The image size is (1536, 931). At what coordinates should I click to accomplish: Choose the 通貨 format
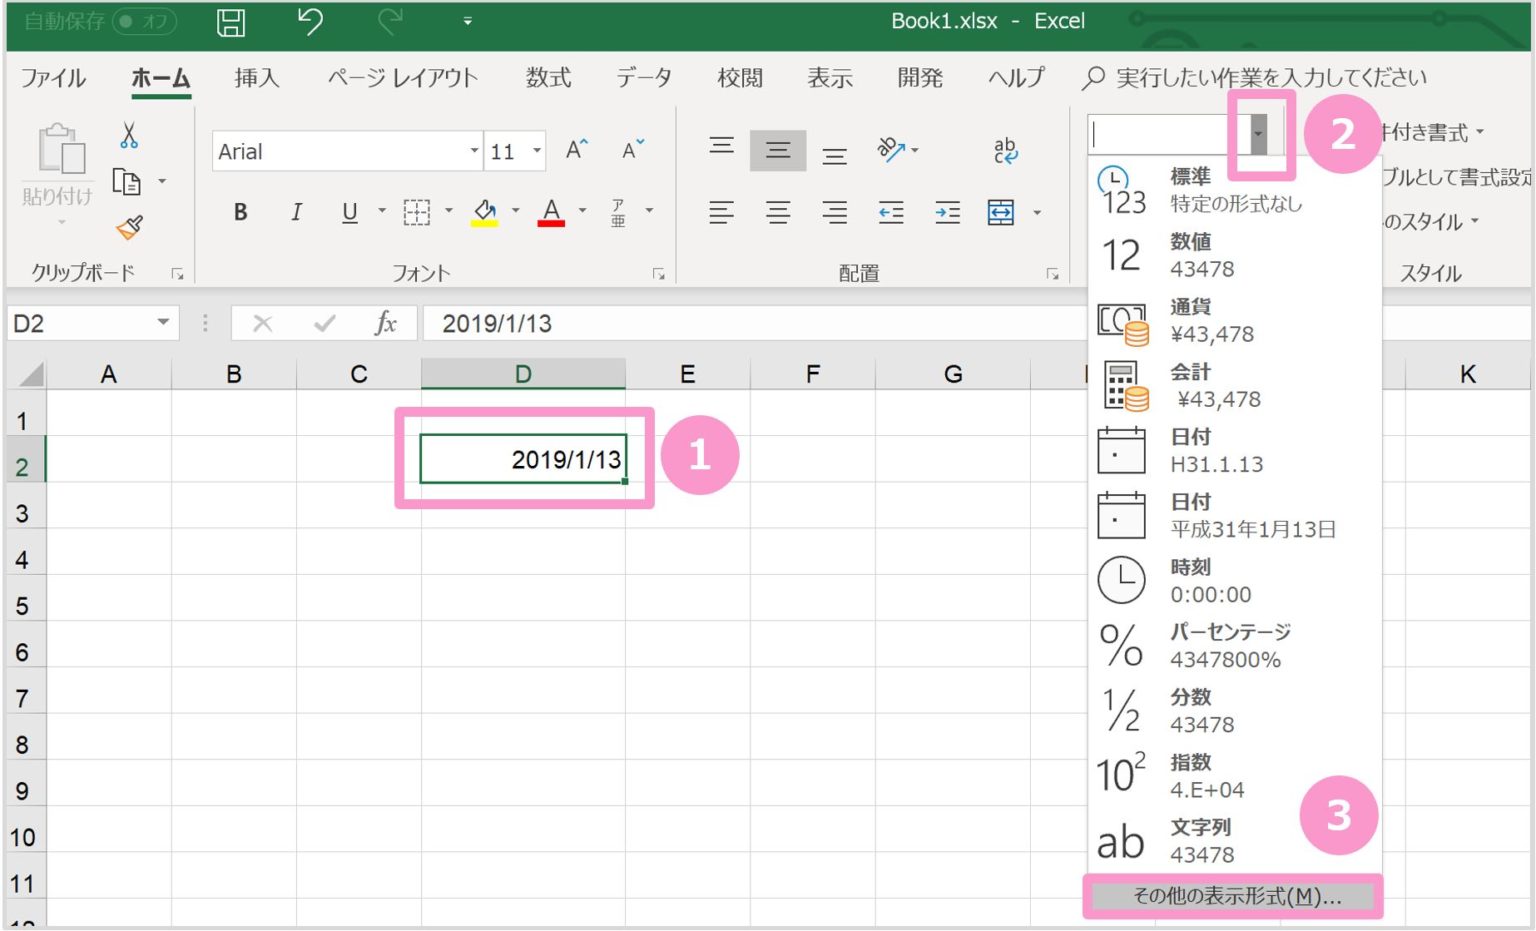pyautogui.click(x=1234, y=320)
